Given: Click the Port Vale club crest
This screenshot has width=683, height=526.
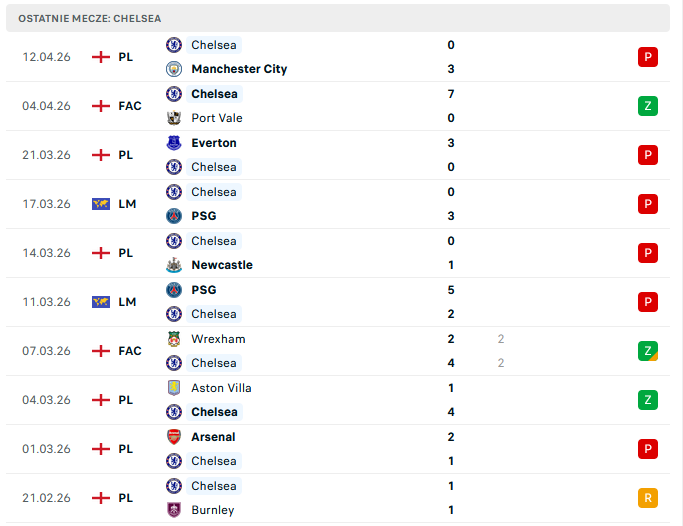Looking at the screenshot, I should [x=174, y=118].
